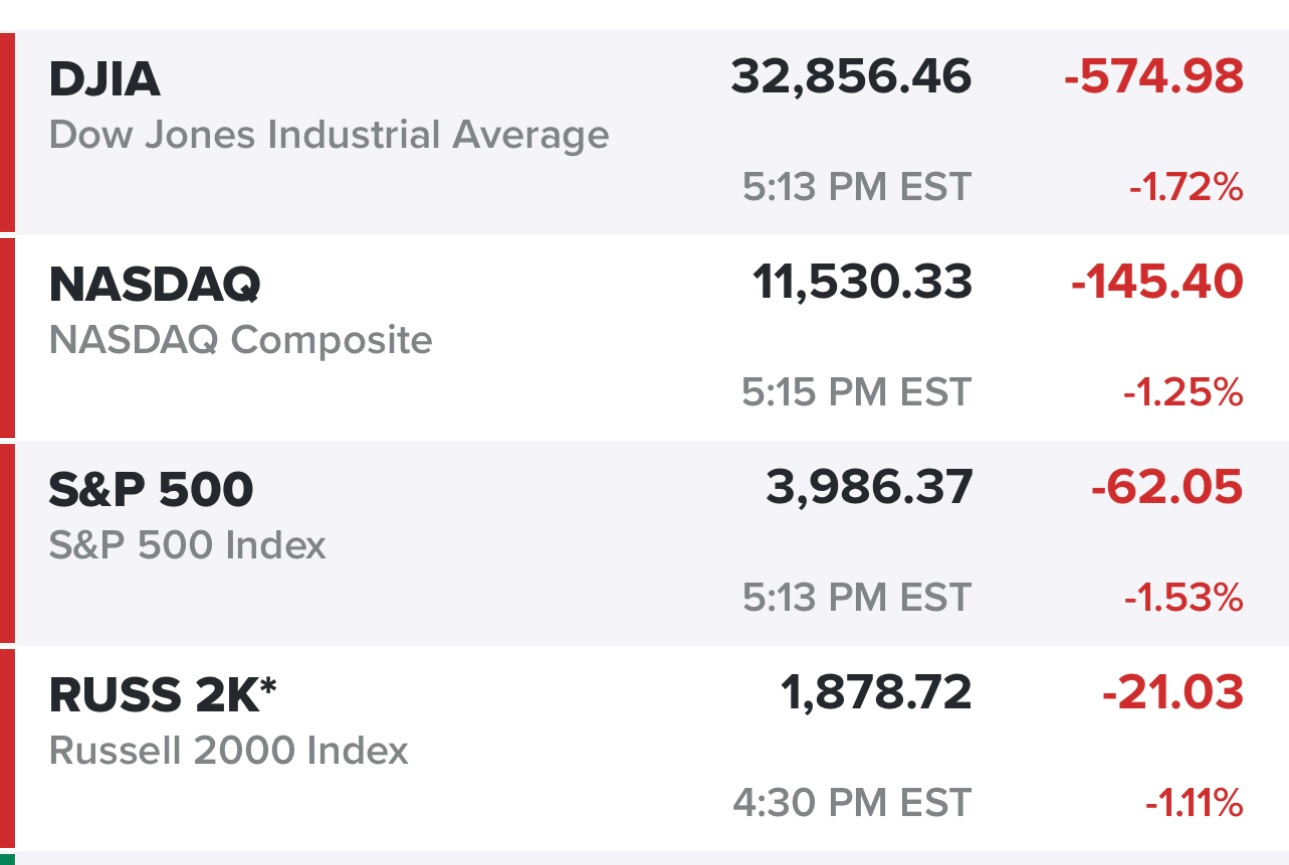The image size is (1289, 865).
Task: Tap DJIA price 32,856.46
Action: [851, 77]
